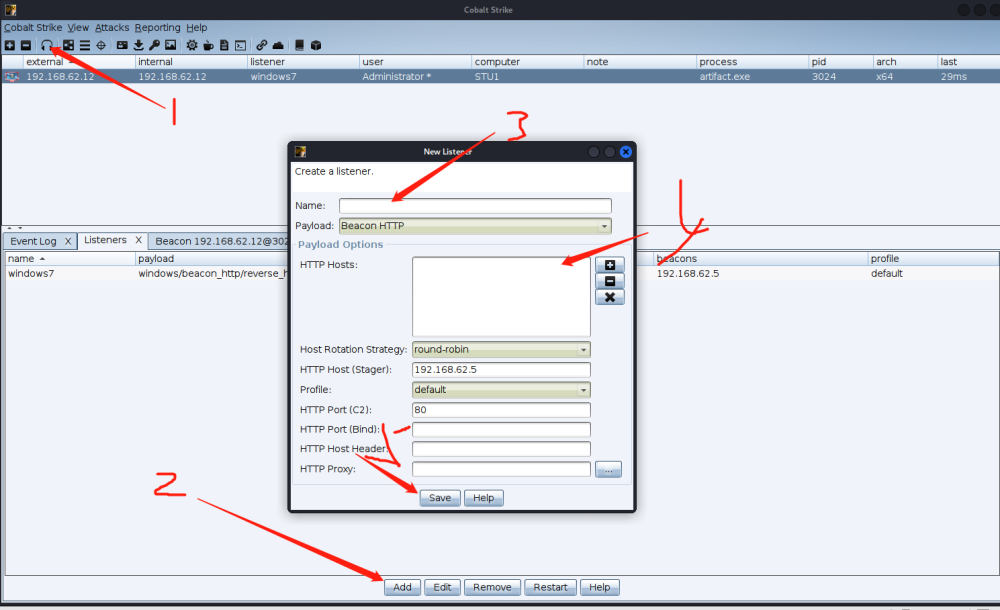Open screenshots via the picture icon
Image resolution: width=1000 pixels, height=610 pixels.
170,45
